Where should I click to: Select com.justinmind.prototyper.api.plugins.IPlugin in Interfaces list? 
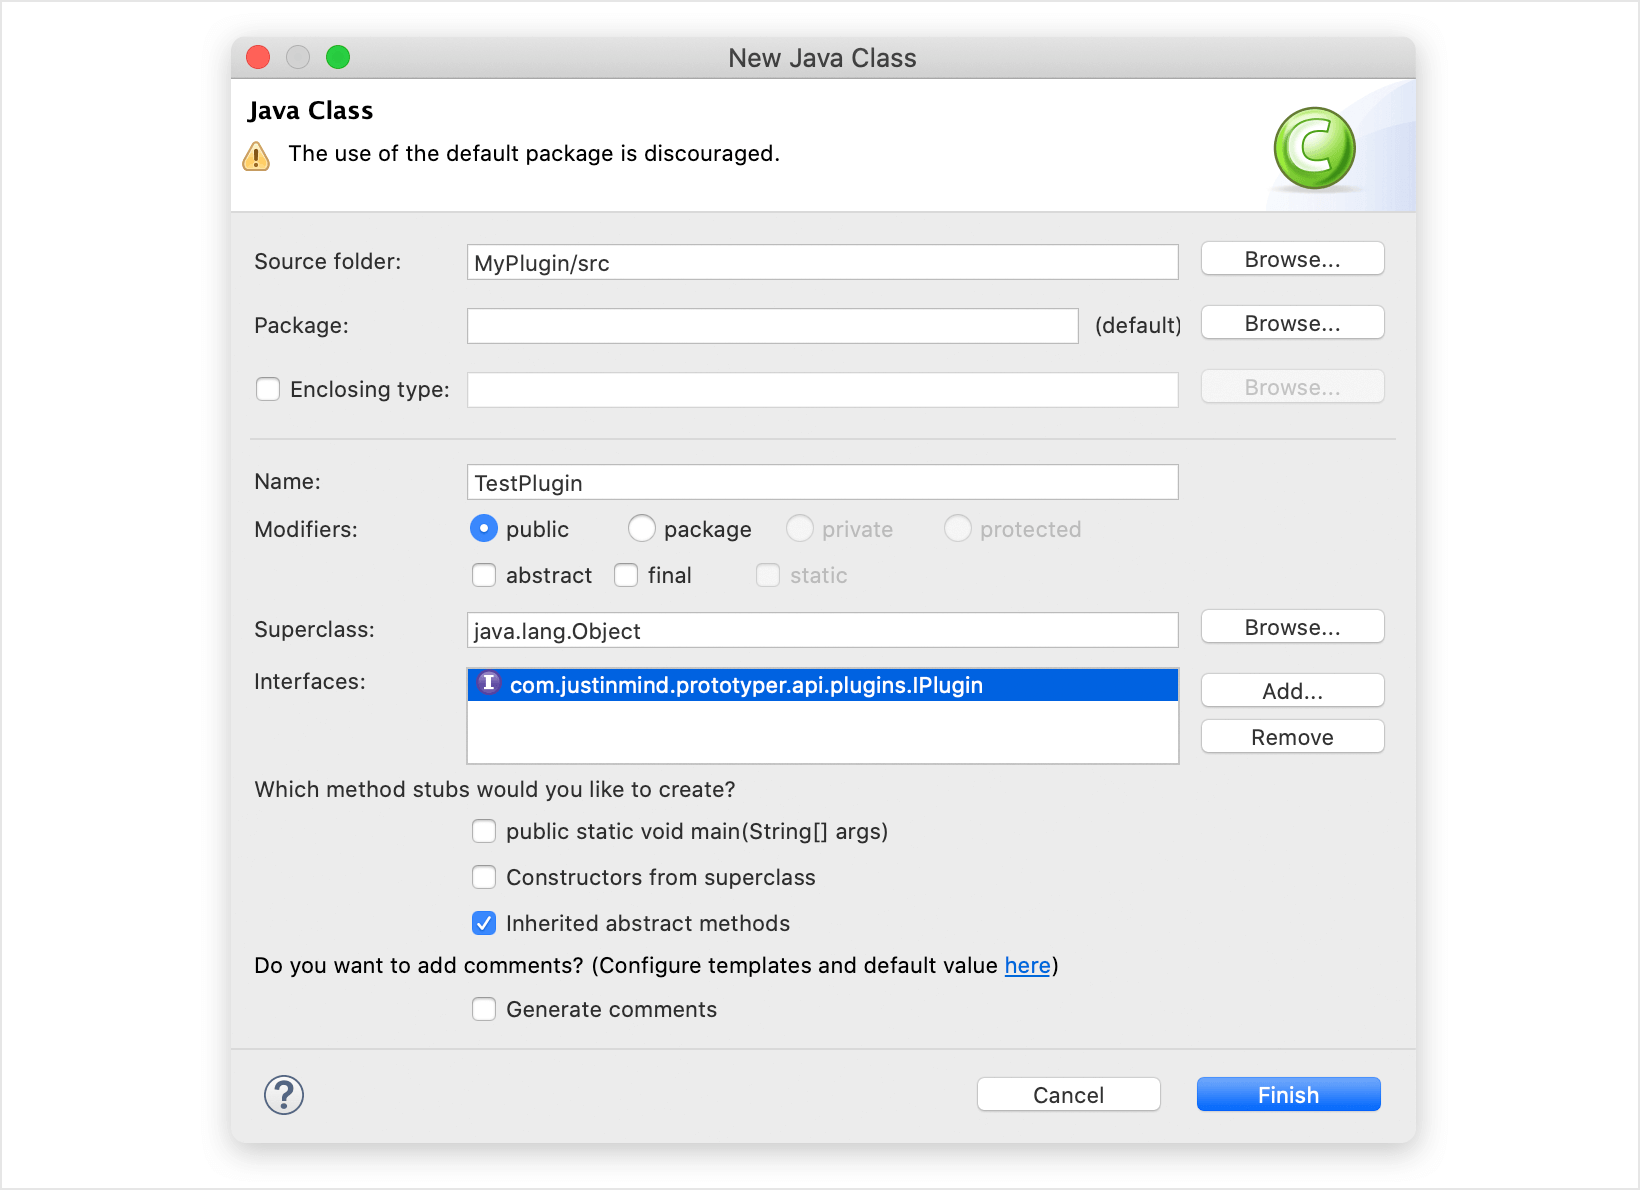pos(822,685)
